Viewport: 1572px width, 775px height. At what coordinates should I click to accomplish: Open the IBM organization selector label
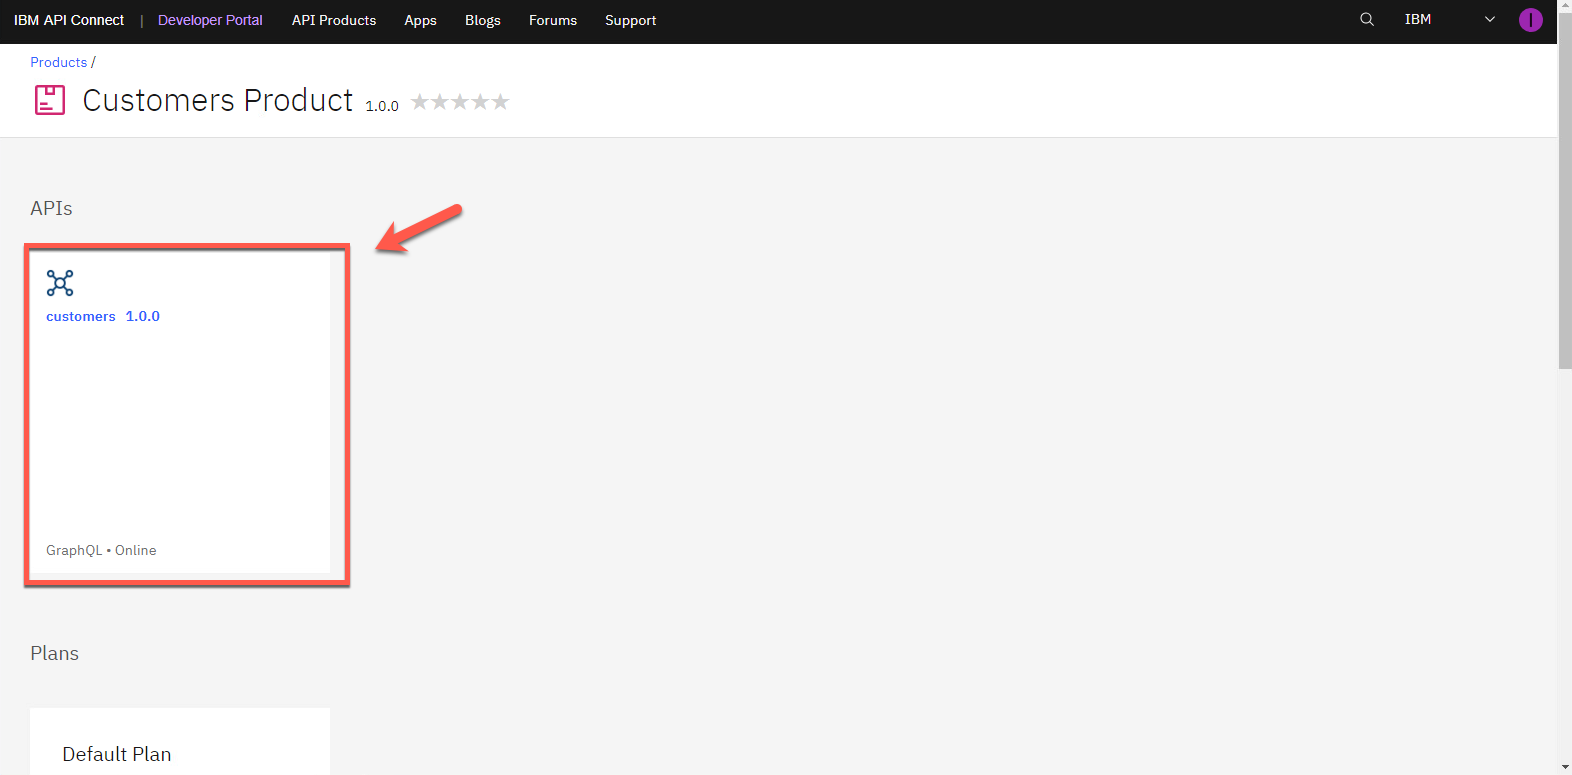(x=1417, y=20)
